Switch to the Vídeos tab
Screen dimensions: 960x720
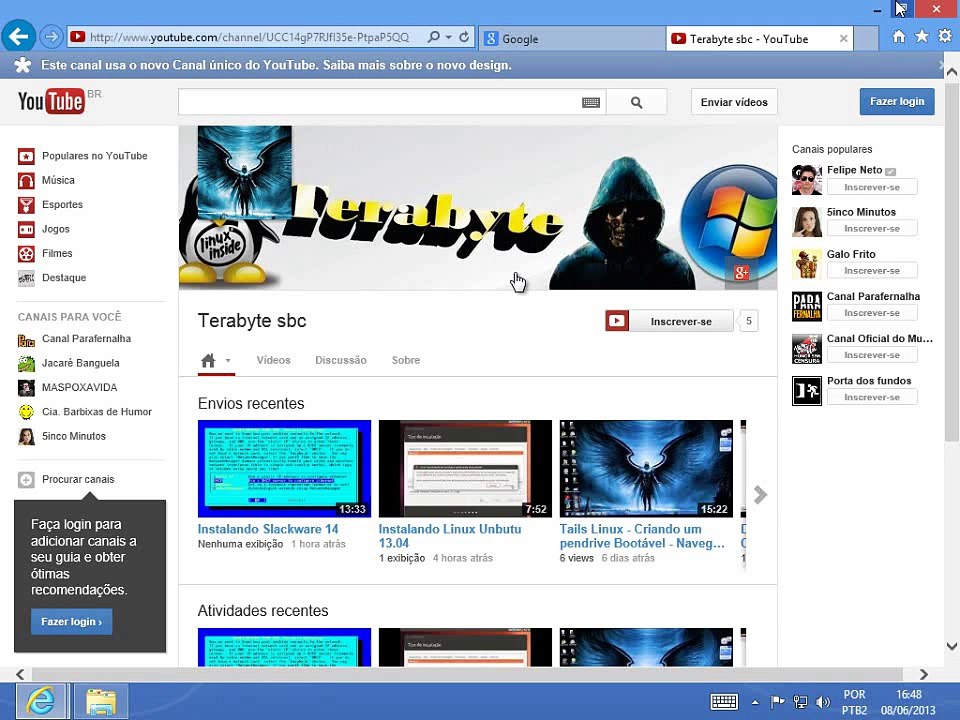[x=273, y=360]
